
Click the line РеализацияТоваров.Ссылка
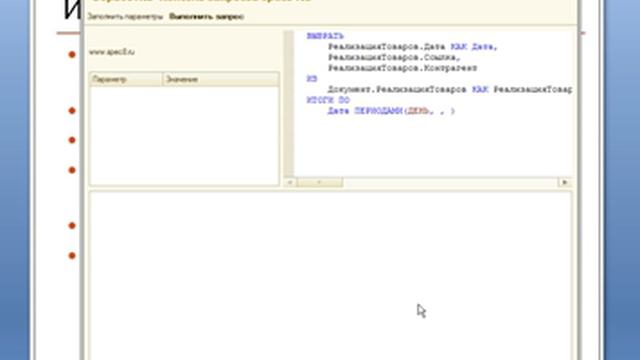click(x=394, y=58)
